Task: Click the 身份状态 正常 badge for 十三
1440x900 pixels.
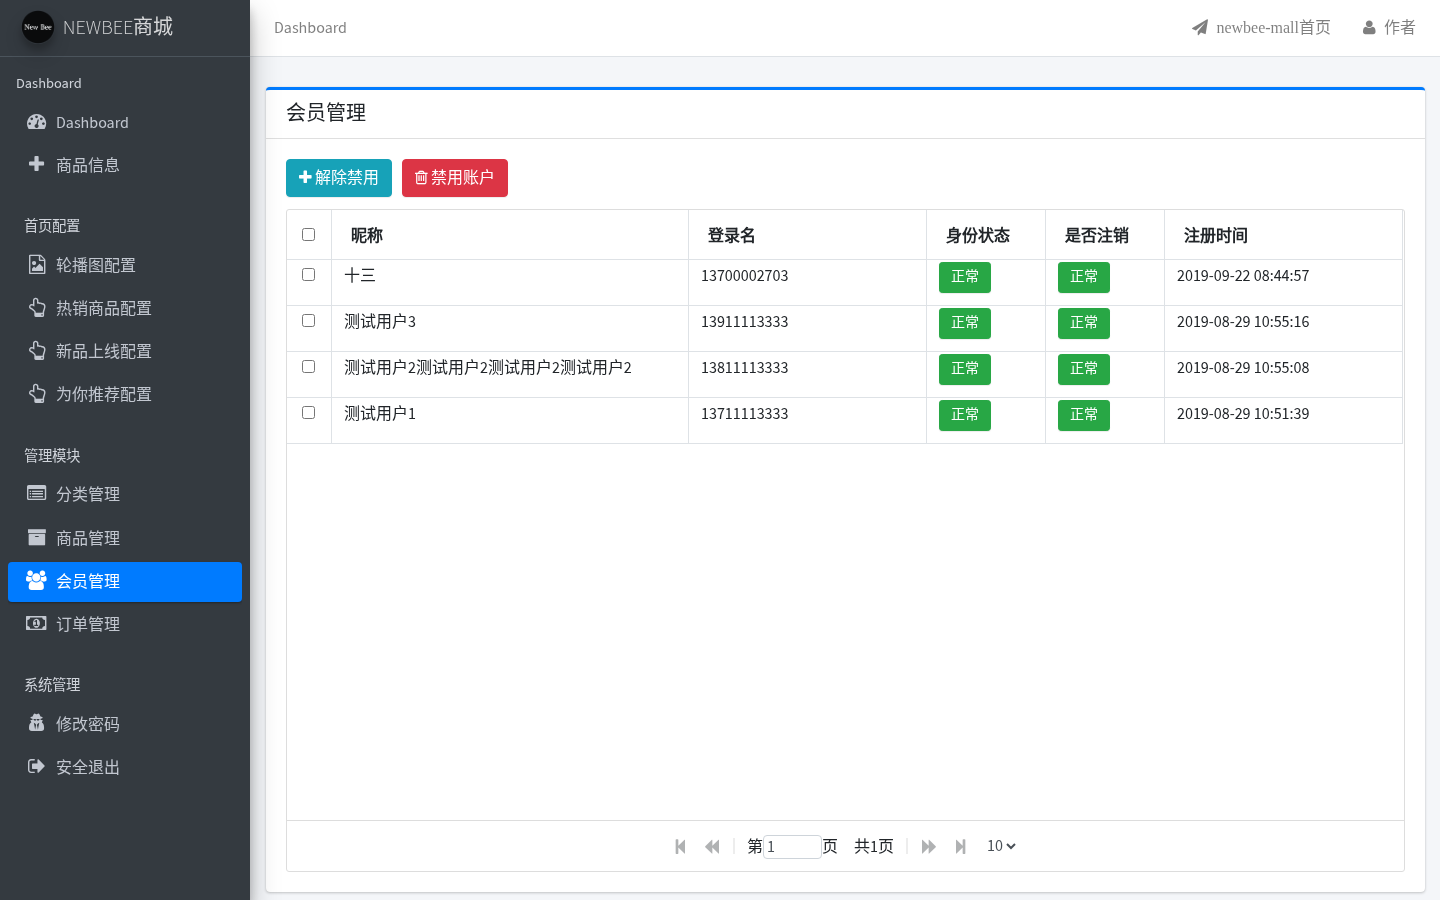Action: (965, 277)
